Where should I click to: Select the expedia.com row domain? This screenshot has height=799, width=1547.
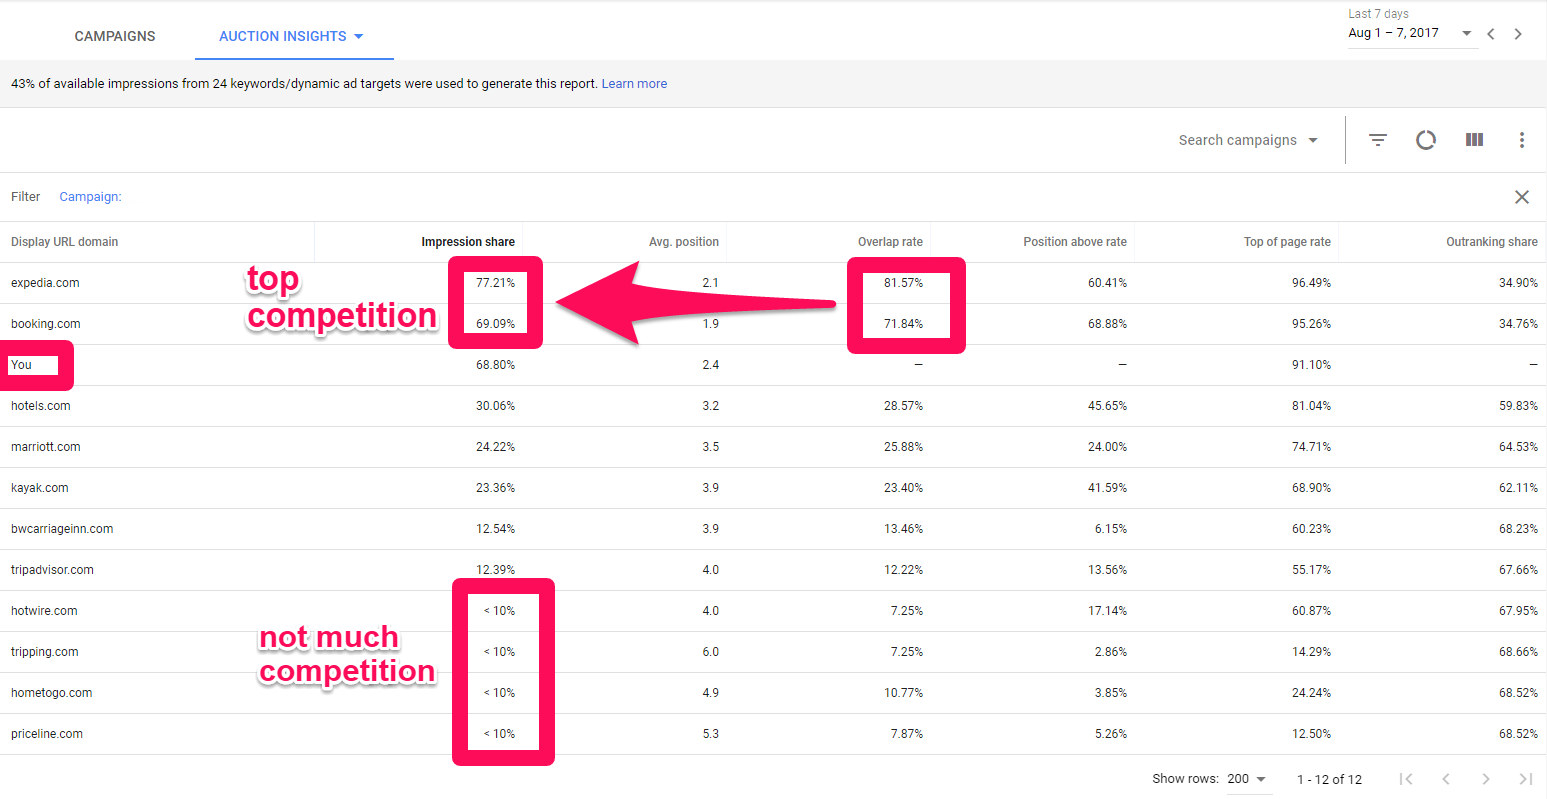point(45,283)
